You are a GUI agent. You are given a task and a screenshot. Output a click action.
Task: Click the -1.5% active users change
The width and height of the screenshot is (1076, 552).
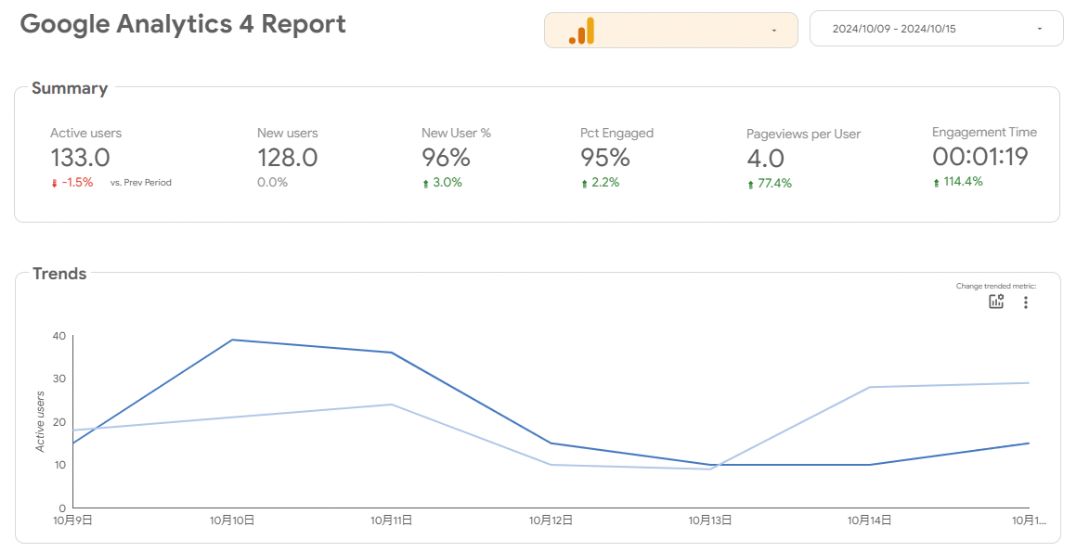click(77, 183)
